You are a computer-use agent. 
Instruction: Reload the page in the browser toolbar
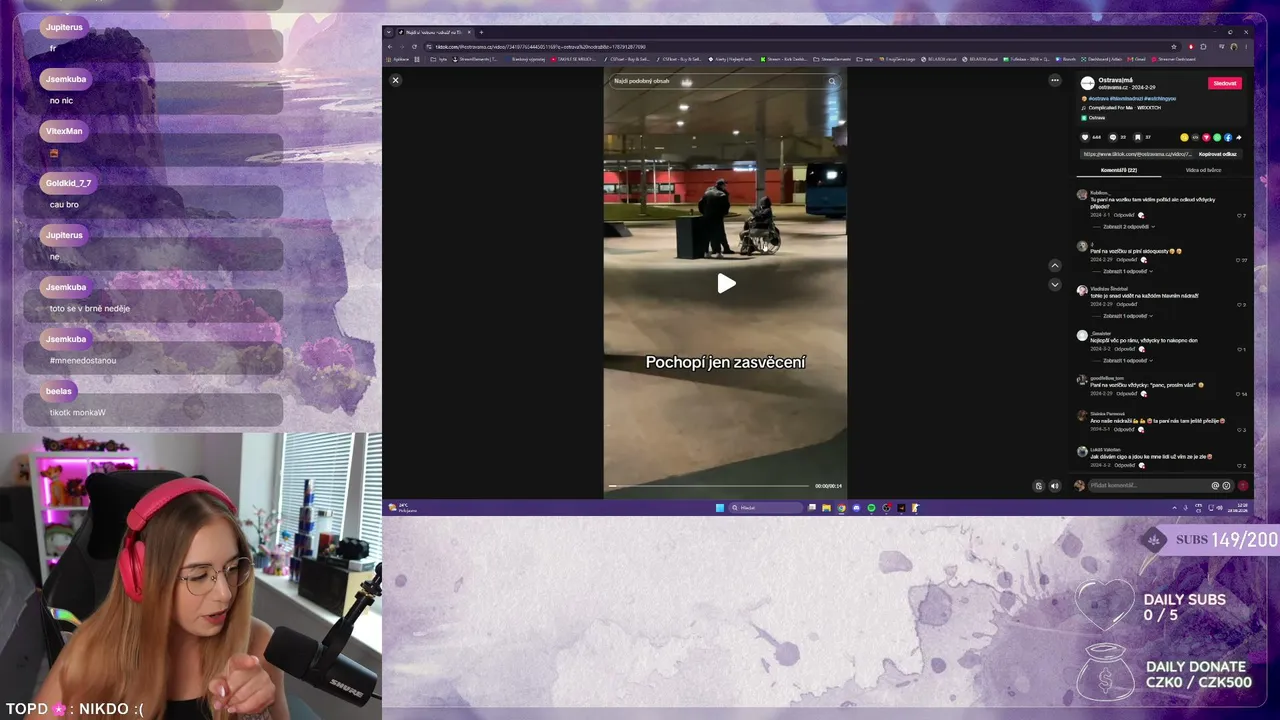414,46
